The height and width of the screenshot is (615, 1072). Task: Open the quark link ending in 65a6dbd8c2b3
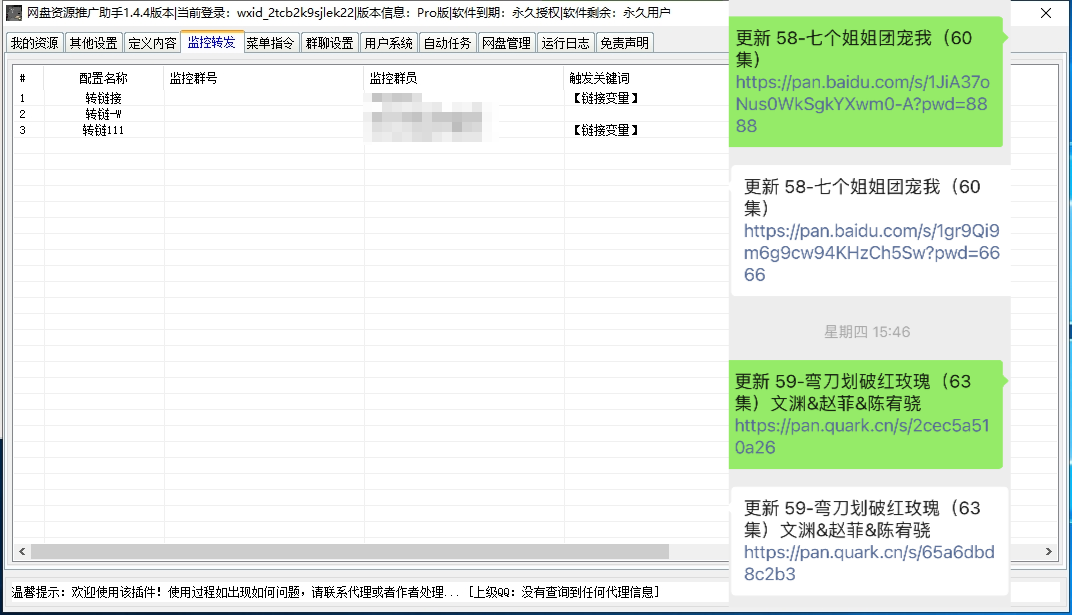click(x=869, y=563)
